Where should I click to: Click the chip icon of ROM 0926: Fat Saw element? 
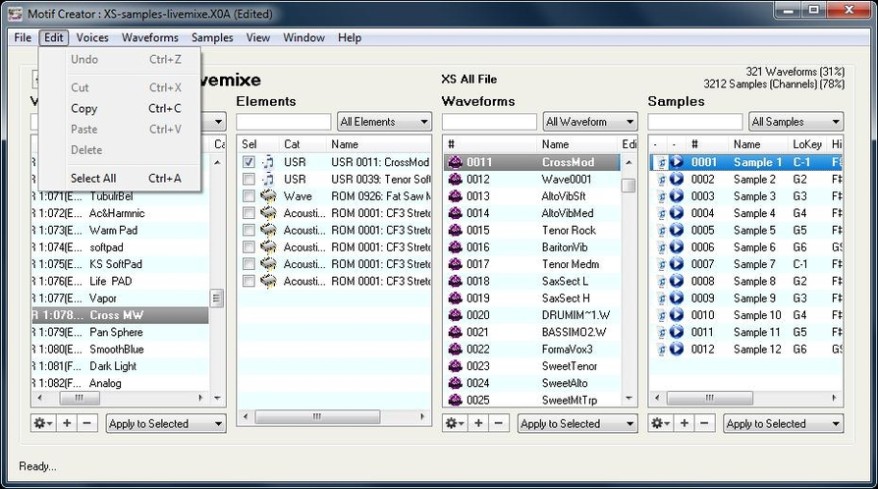[269, 196]
